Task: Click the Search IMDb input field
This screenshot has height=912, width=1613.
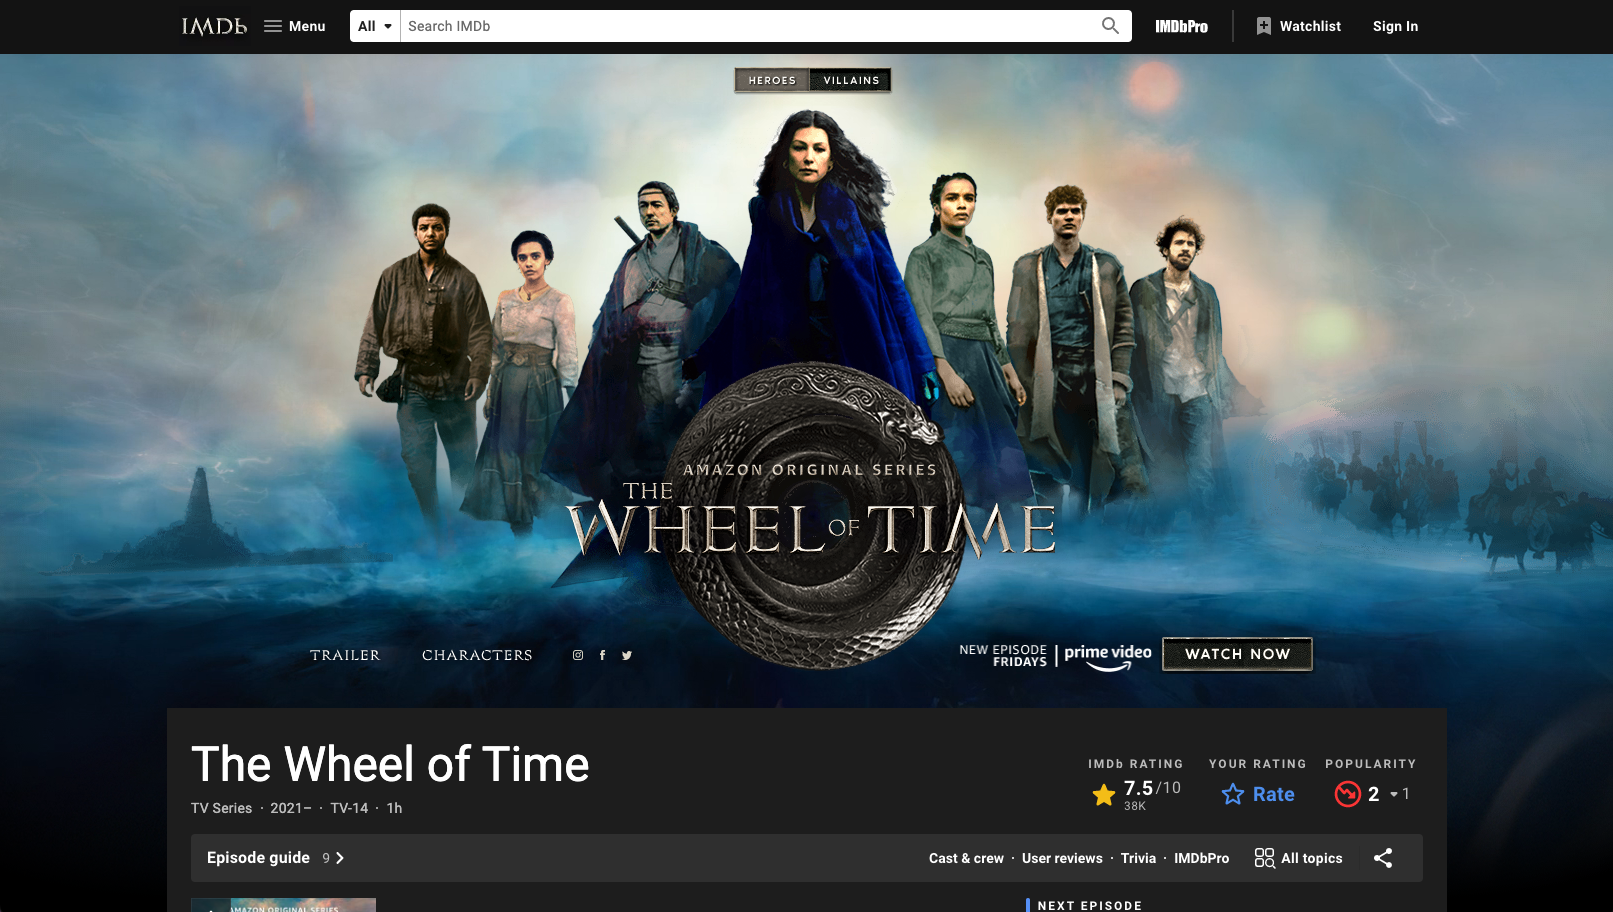Action: coord(745,26)
